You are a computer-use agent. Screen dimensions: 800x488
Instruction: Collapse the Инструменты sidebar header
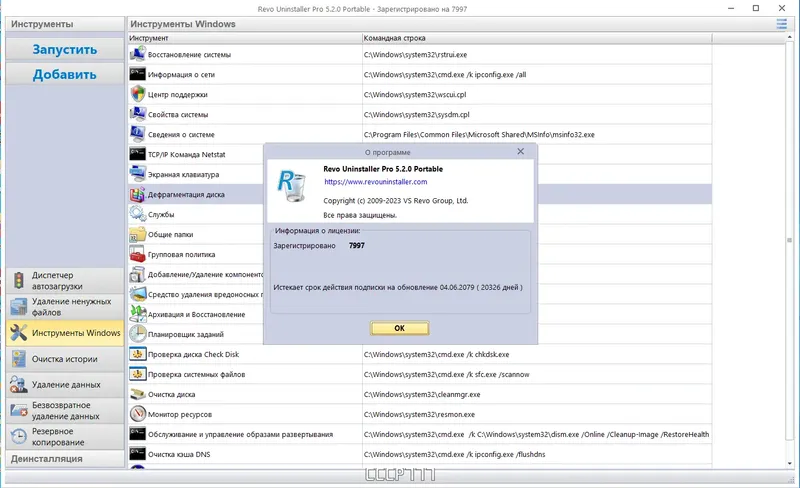point(65,24)
